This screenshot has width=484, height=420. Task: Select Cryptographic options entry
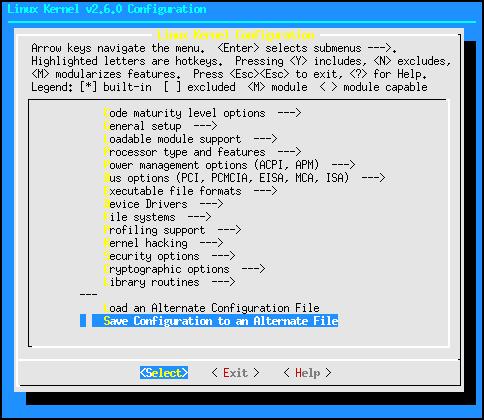pyautogui.click(x=184, y=269)
